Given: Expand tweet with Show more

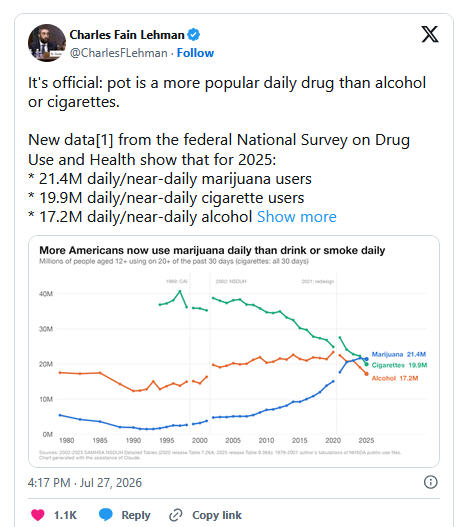Looking at the screenshot, I should coord(297,217).
